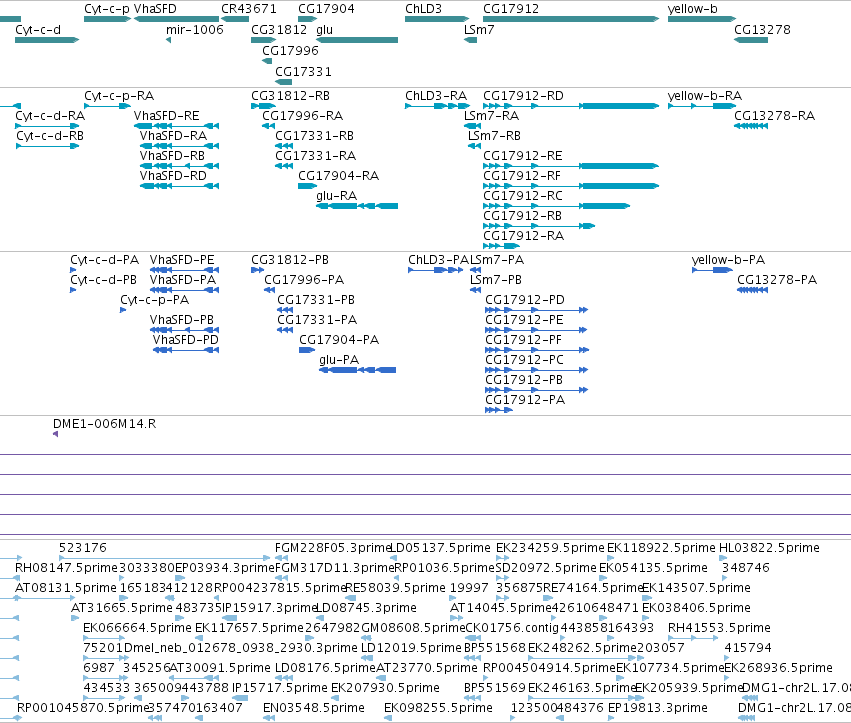Click EST HL03822.5prime
The width and height of the screenshot is (851, 723).
coord(769,548)
